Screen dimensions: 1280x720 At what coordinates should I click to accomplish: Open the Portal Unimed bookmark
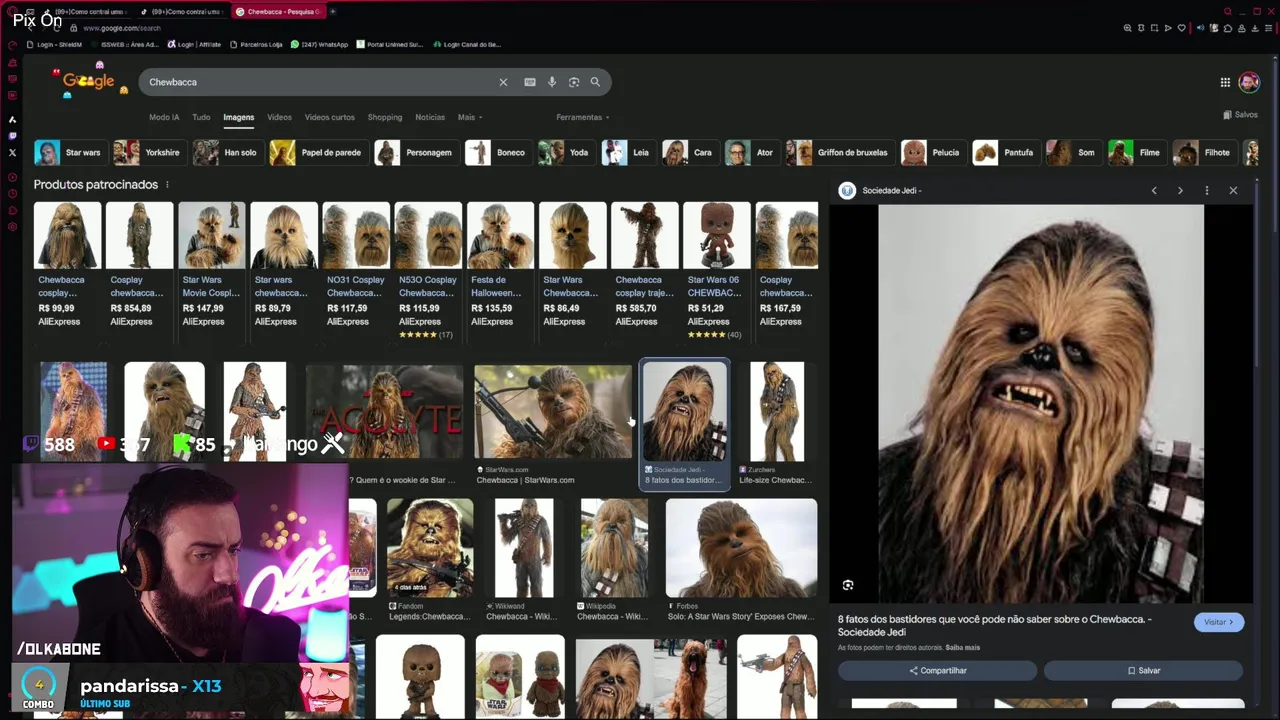(390, 44)
